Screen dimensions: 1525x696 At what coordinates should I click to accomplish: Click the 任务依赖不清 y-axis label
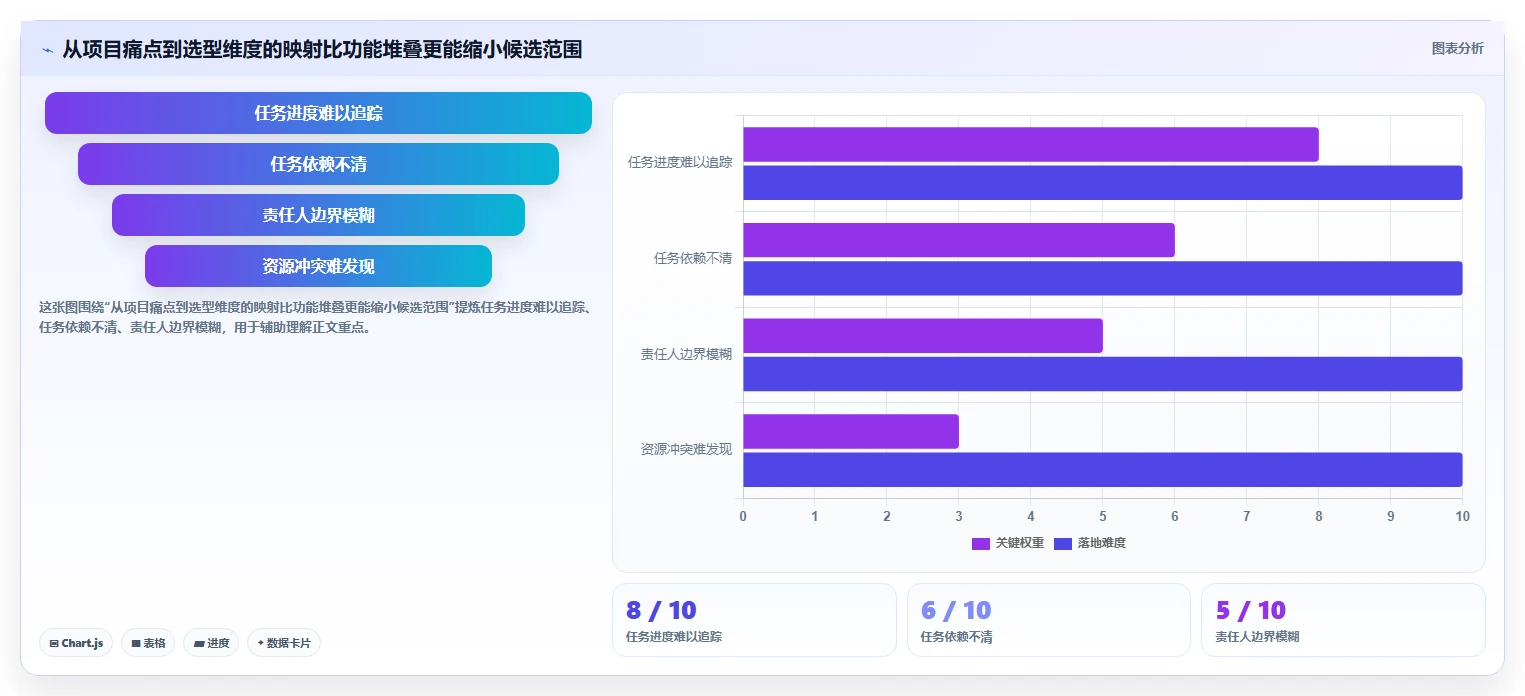pyautogui.click(x=693, y=258)
